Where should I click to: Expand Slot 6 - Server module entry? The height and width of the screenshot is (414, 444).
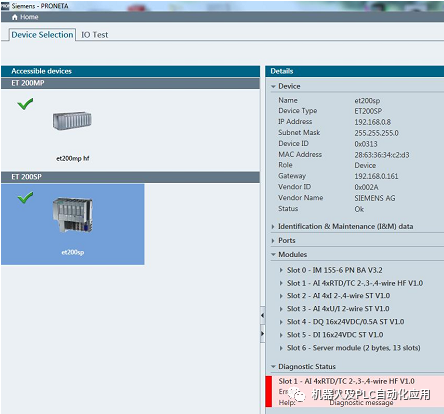click(x=281, y=348)
